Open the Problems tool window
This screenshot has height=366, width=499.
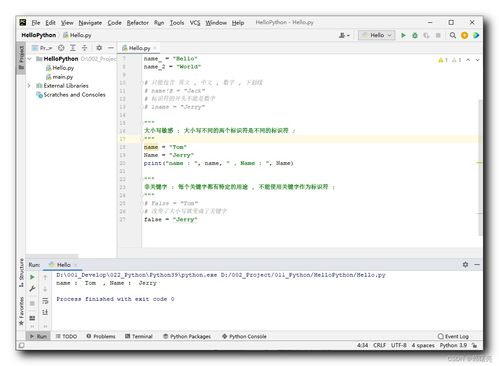(x=101, y=336)
